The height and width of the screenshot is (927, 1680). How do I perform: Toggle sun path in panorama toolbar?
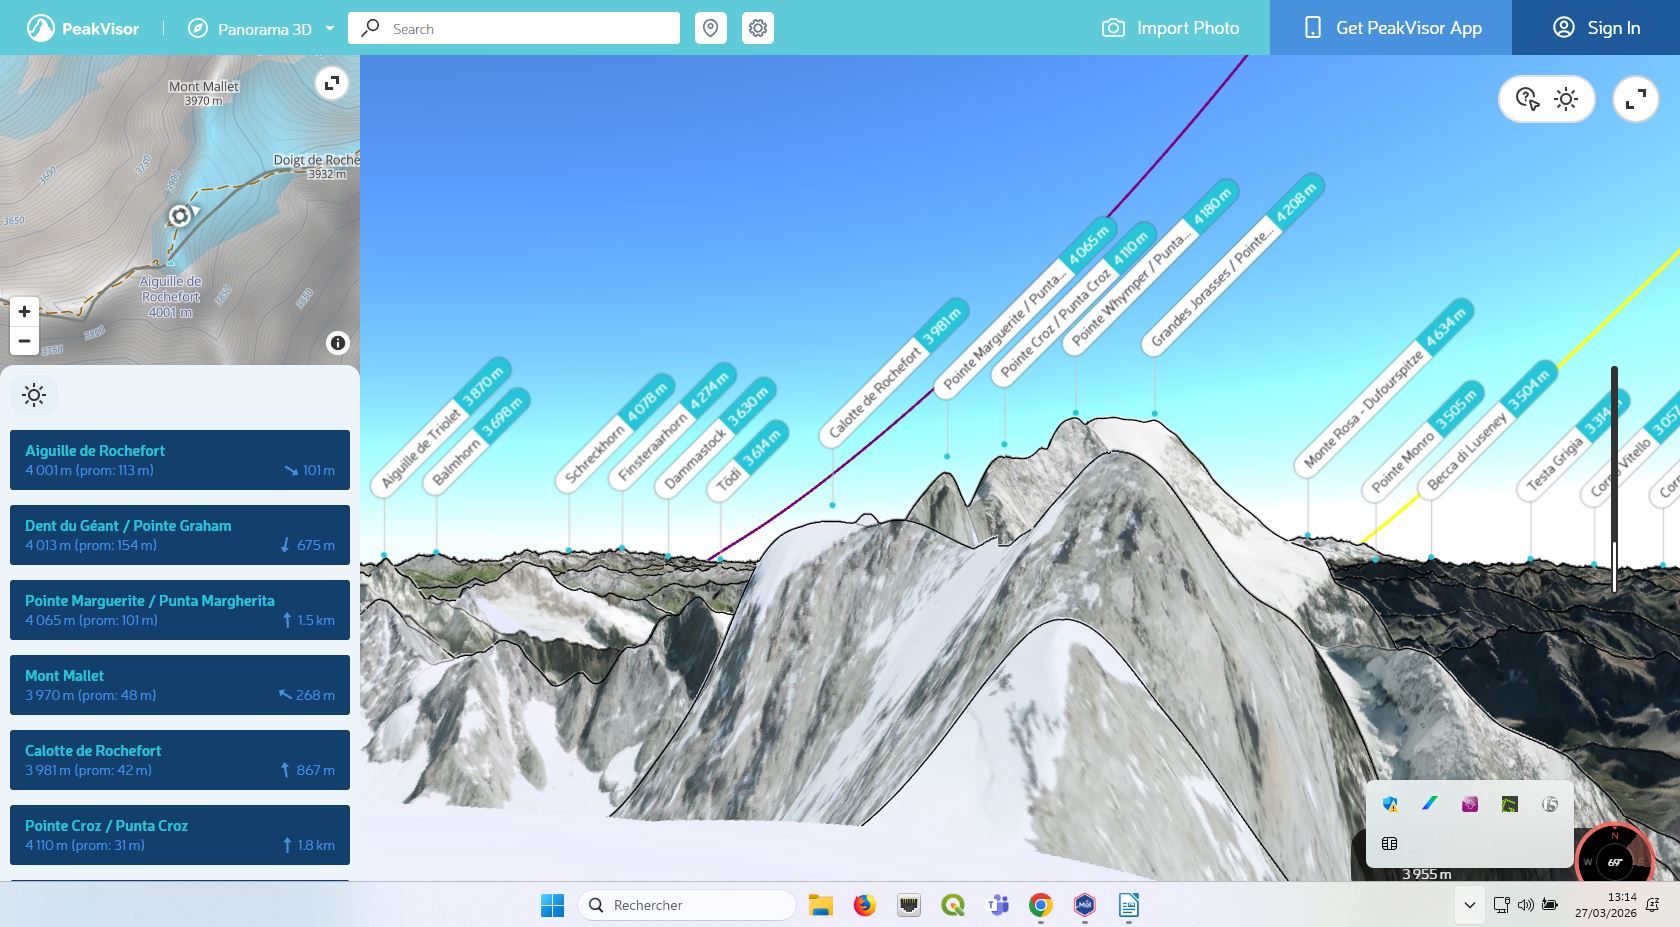1566,99
